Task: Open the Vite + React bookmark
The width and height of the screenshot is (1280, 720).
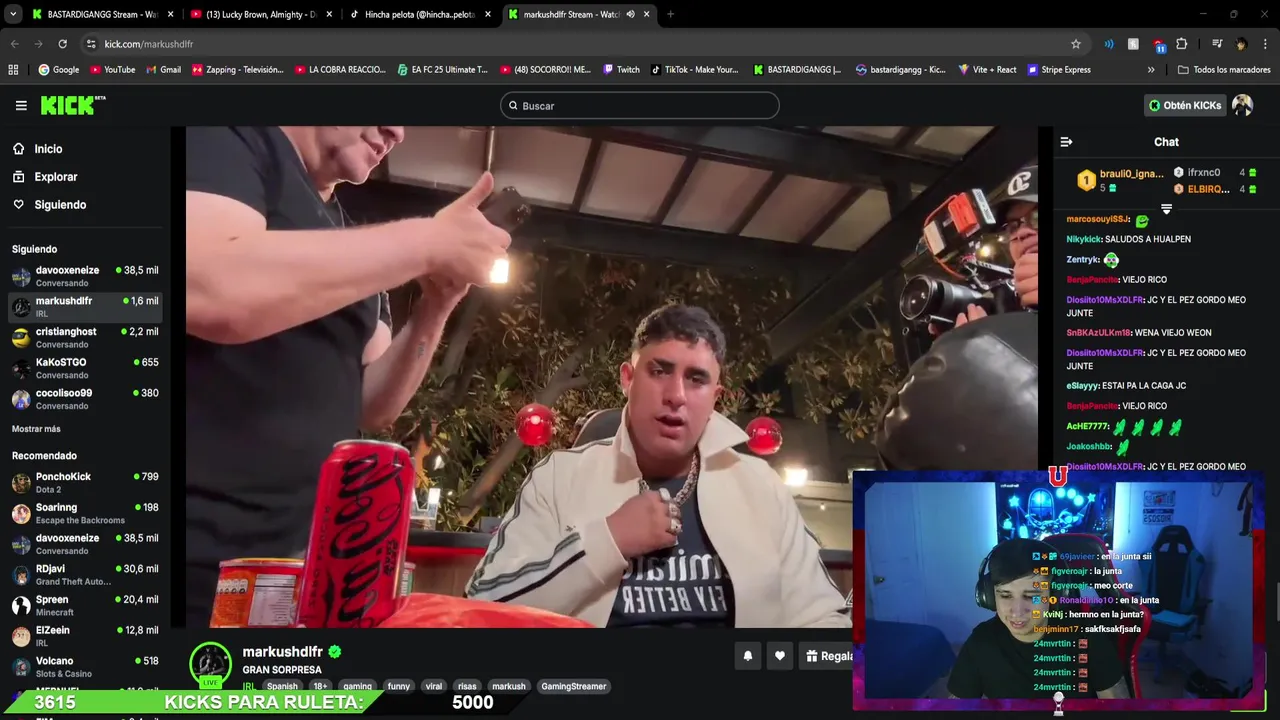Action: 987,70
